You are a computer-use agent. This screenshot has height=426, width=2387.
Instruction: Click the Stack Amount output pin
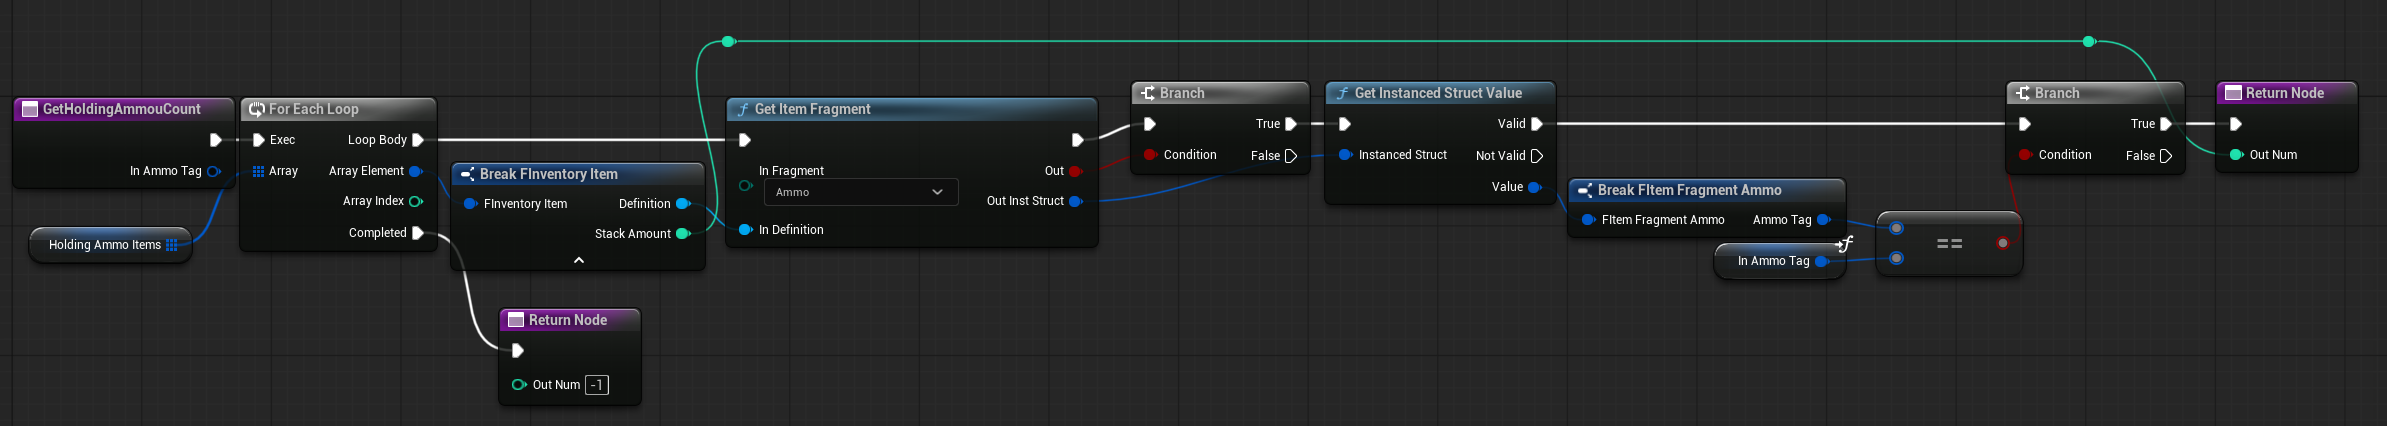tap(683, 234)
